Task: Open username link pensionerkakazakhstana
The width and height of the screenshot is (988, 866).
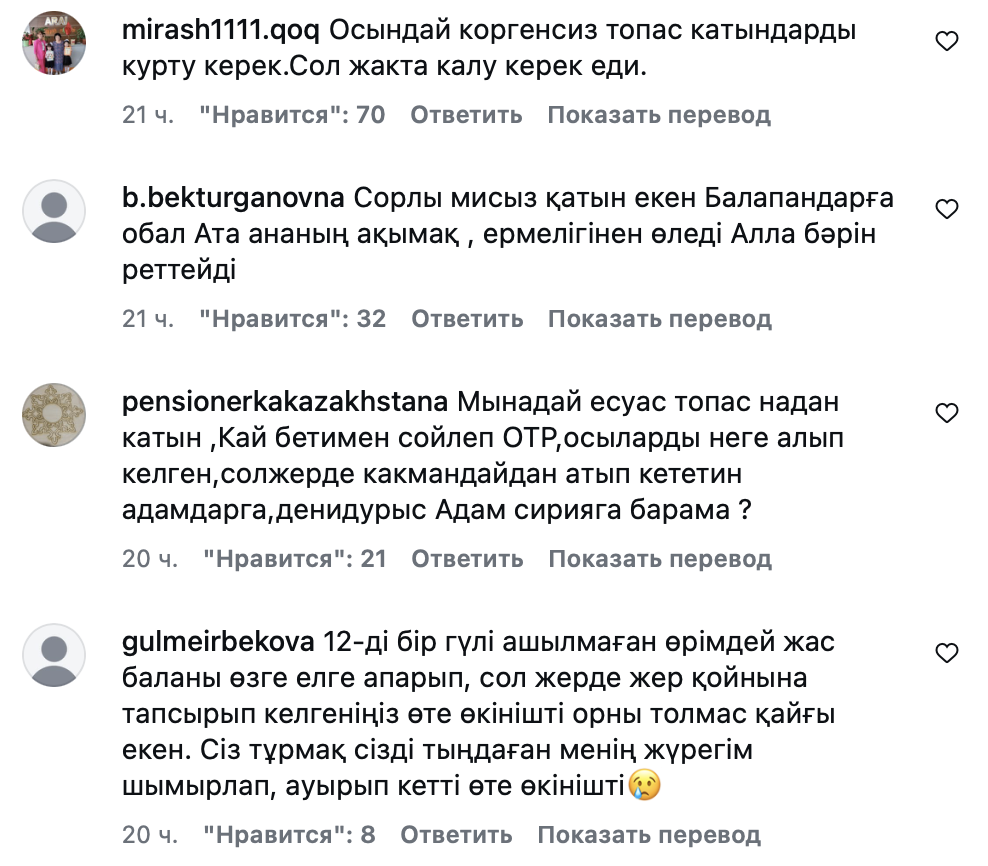Action: click(284, 402)
